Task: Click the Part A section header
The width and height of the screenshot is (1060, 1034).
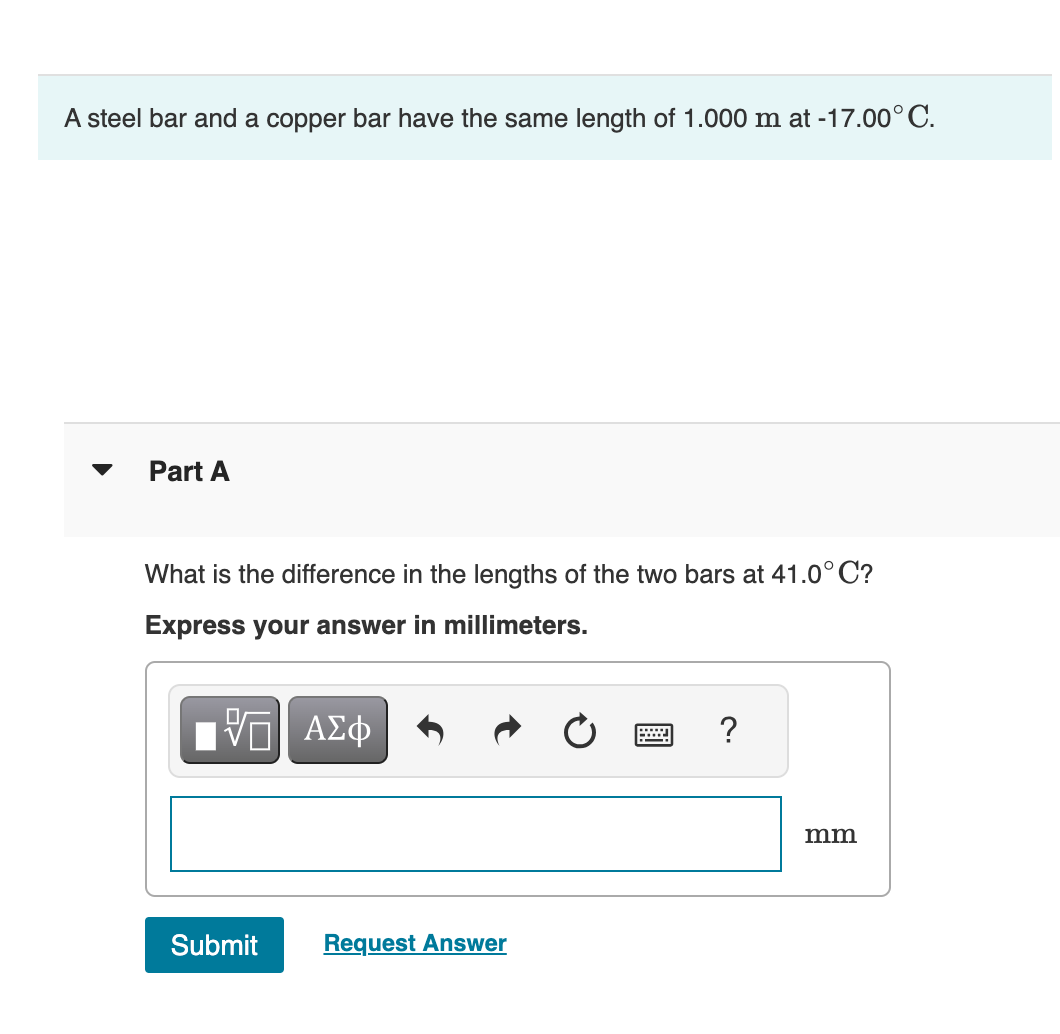Action: (189, 470)
